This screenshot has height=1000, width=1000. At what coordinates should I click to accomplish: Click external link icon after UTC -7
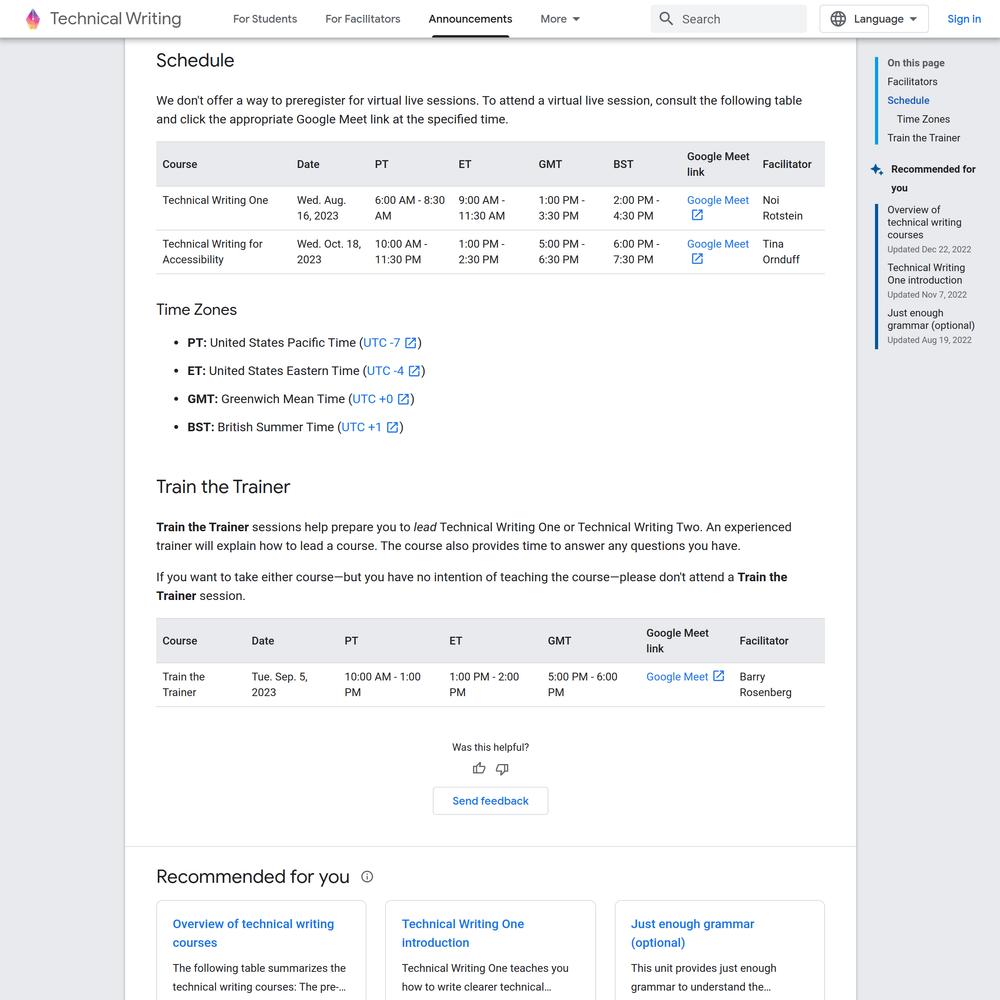[x=411, y=343]
